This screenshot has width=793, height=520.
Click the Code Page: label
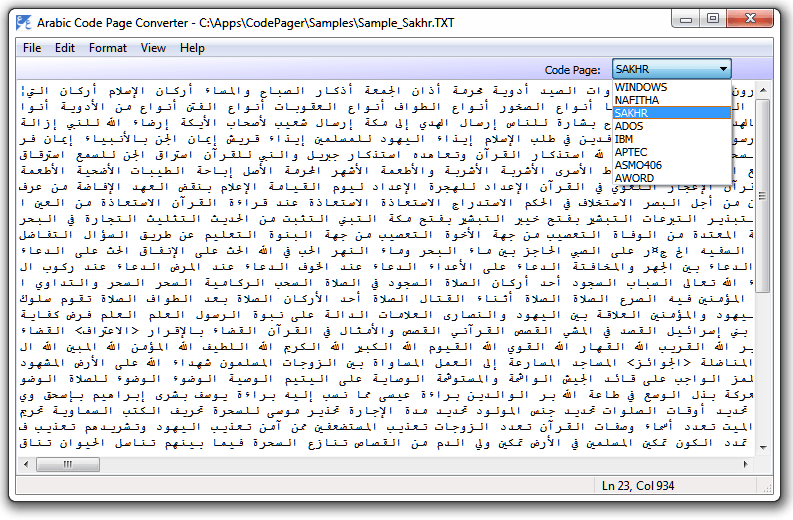coord(572,70)
